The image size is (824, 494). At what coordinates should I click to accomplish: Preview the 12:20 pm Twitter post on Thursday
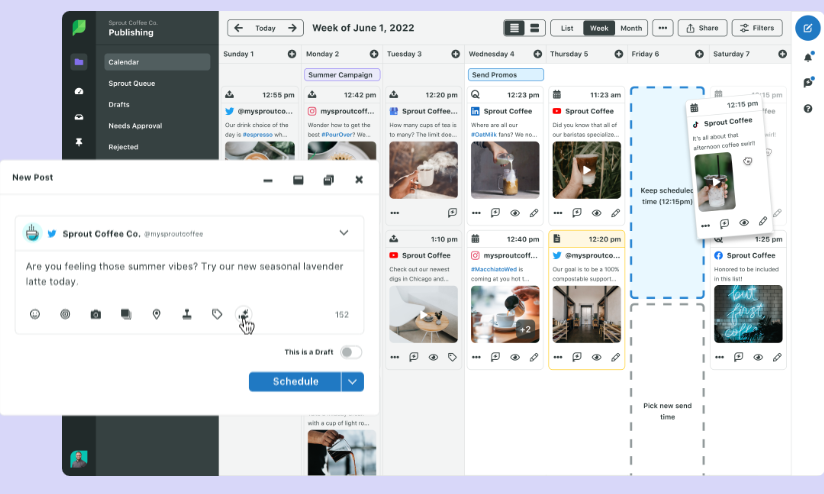(596, 357)
